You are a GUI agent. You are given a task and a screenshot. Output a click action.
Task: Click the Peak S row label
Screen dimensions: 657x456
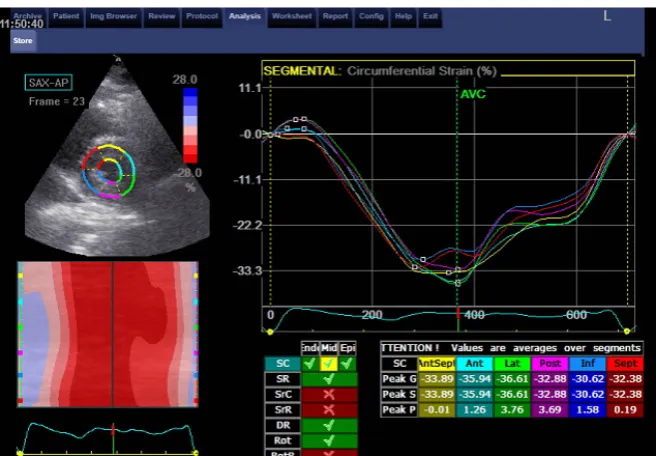coord(399,394)
